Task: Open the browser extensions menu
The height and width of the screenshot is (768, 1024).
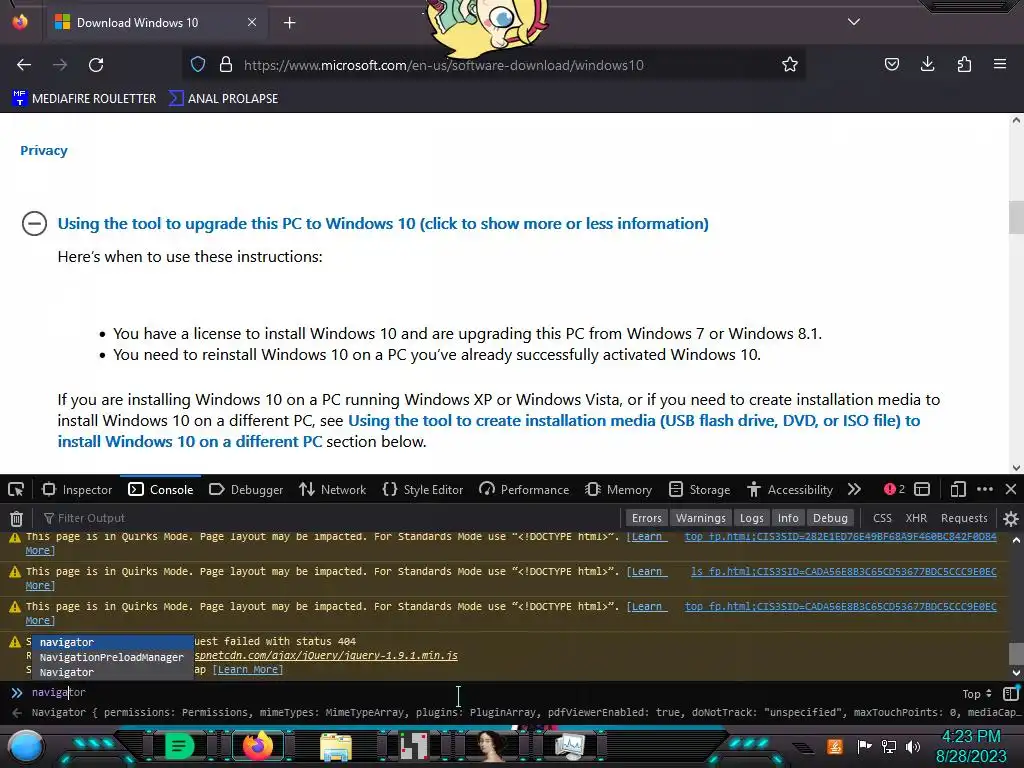Action: pyautogui.click(x=964, y=65)
